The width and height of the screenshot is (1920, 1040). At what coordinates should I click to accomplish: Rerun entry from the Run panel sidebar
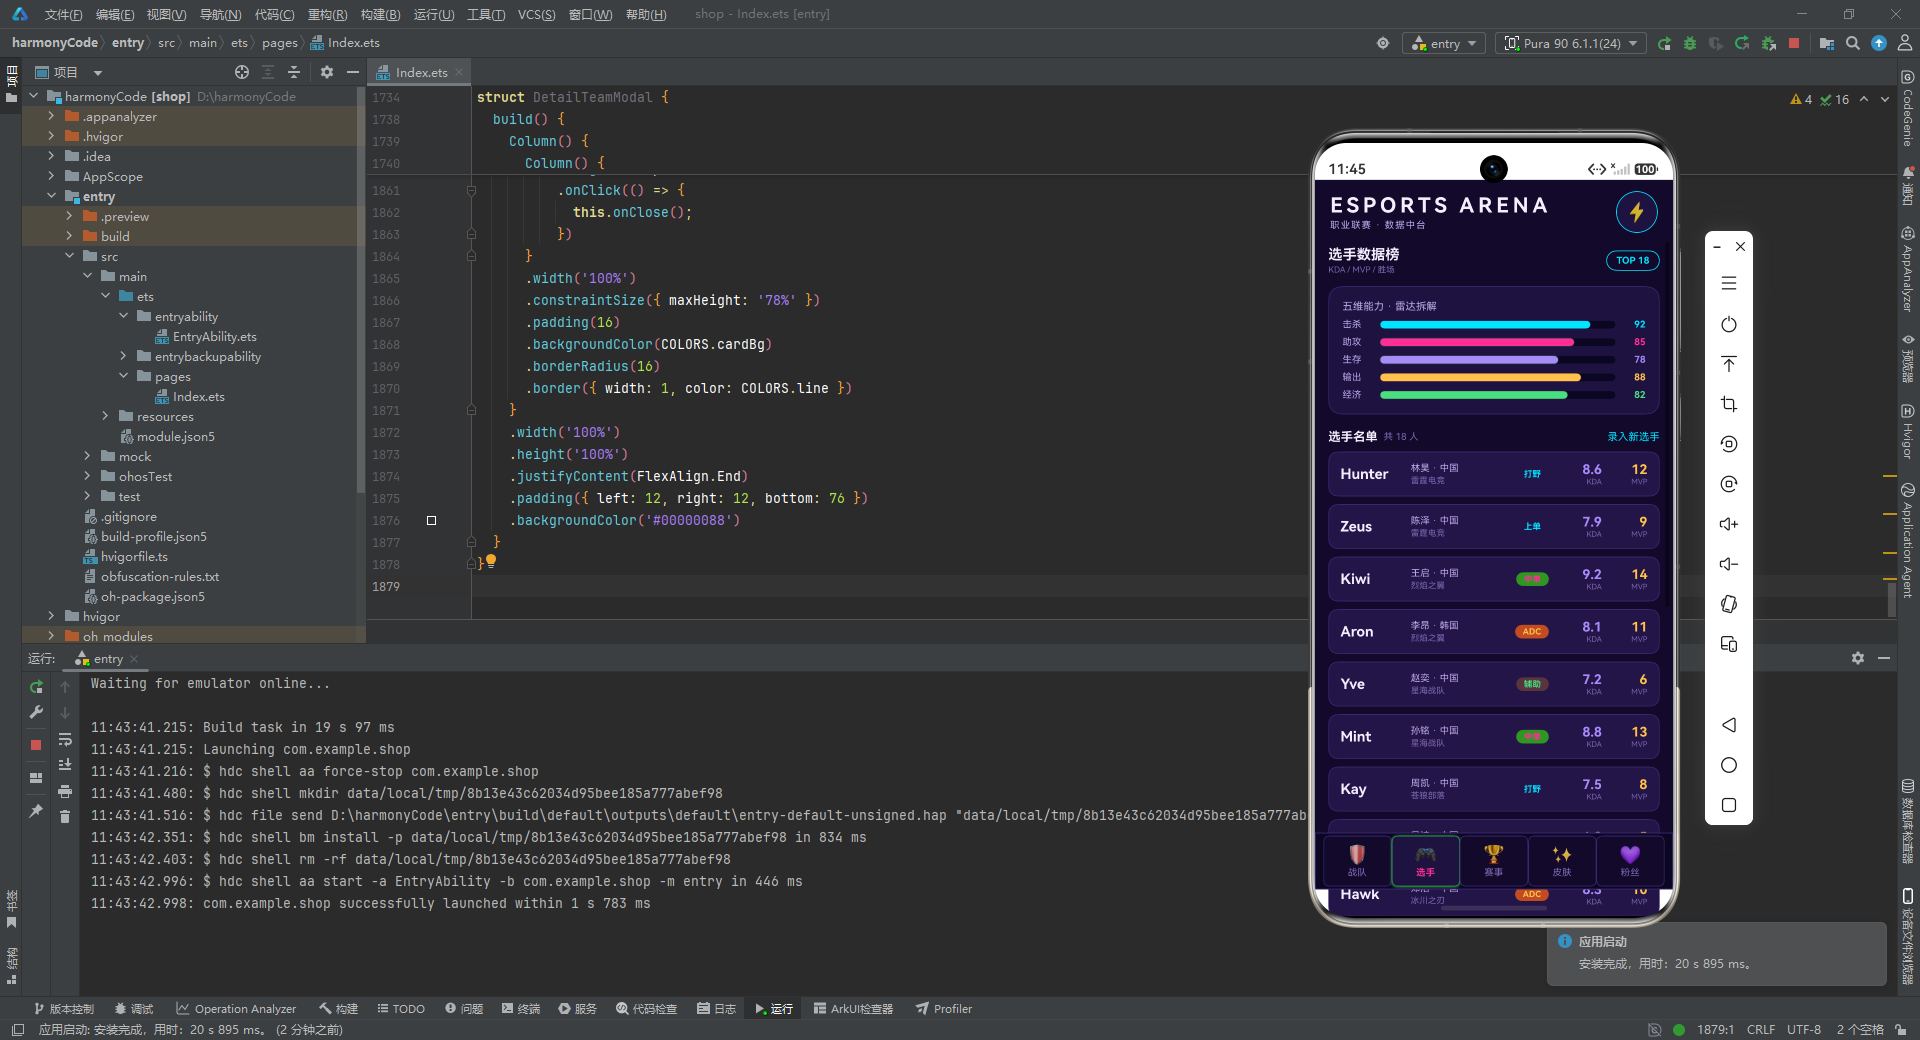tap(36, 687)
